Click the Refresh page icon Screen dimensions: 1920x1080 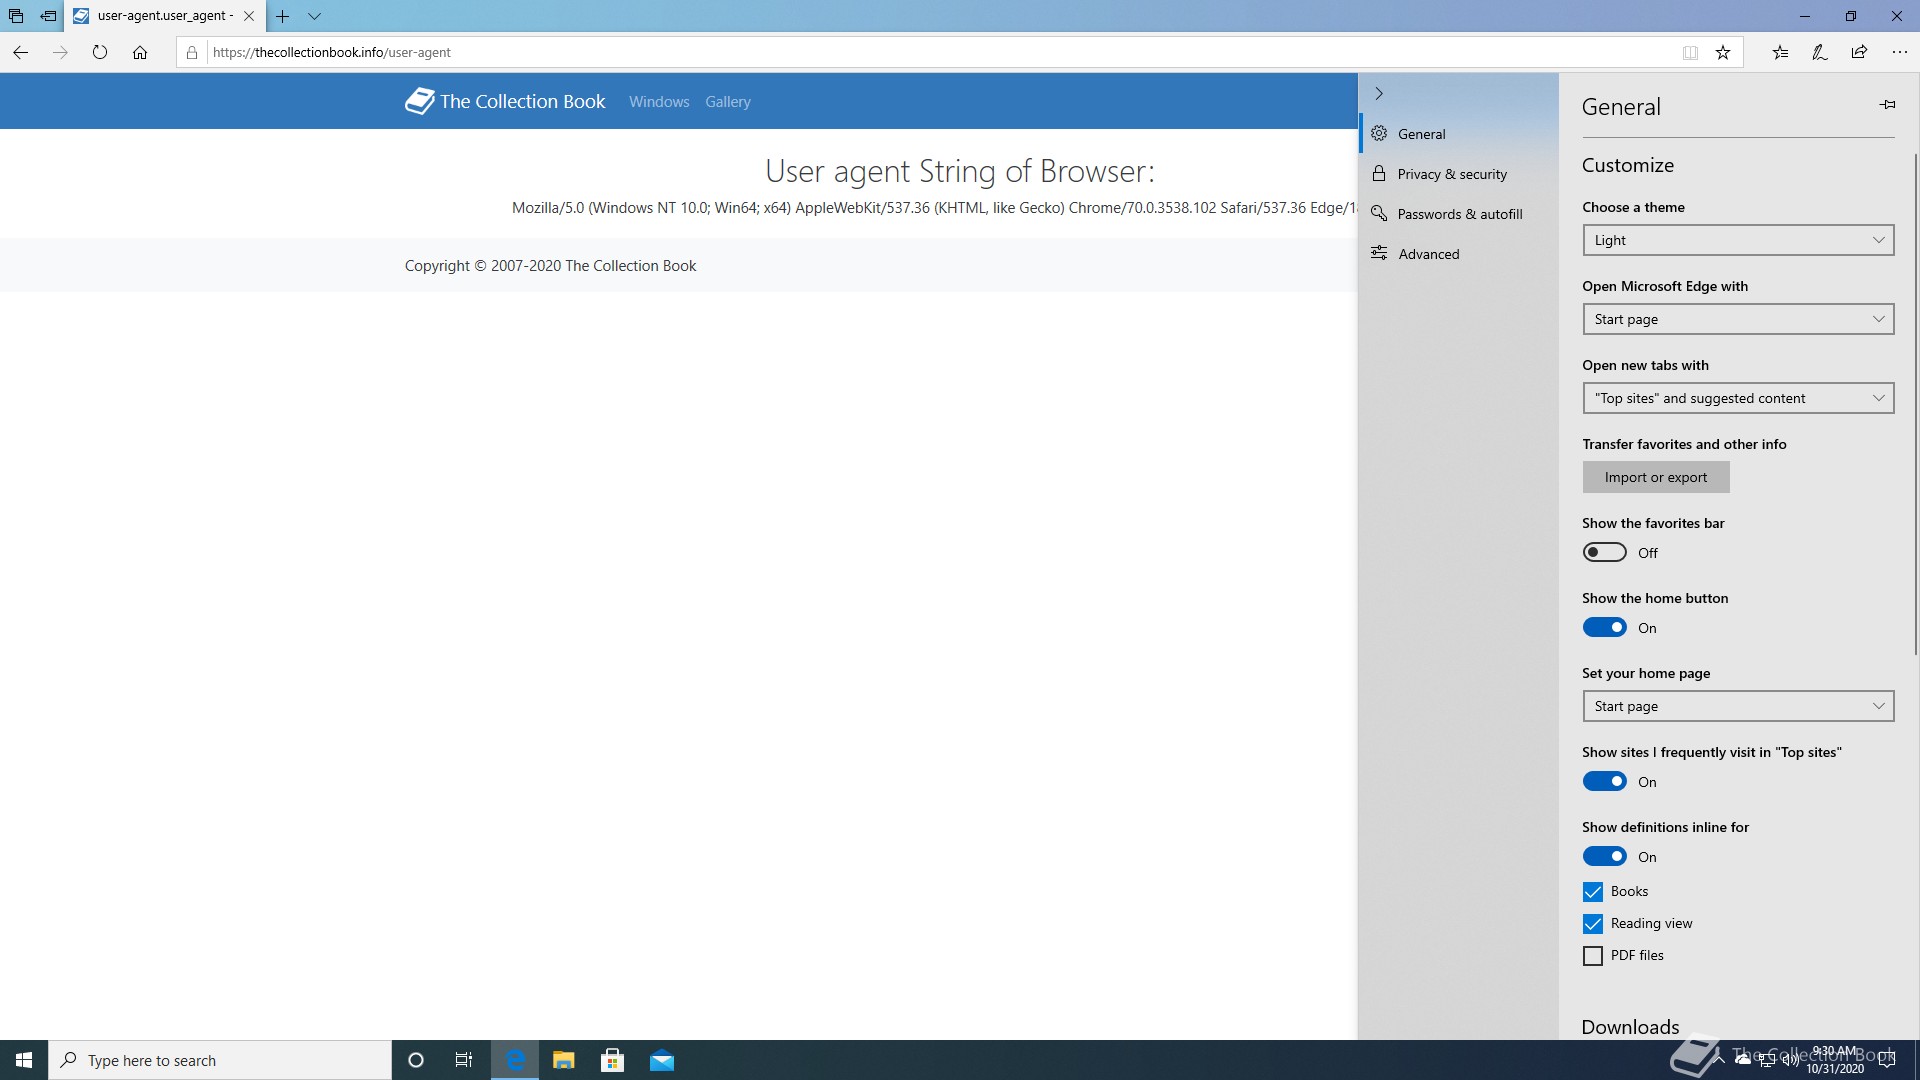[x=100, y=52]
